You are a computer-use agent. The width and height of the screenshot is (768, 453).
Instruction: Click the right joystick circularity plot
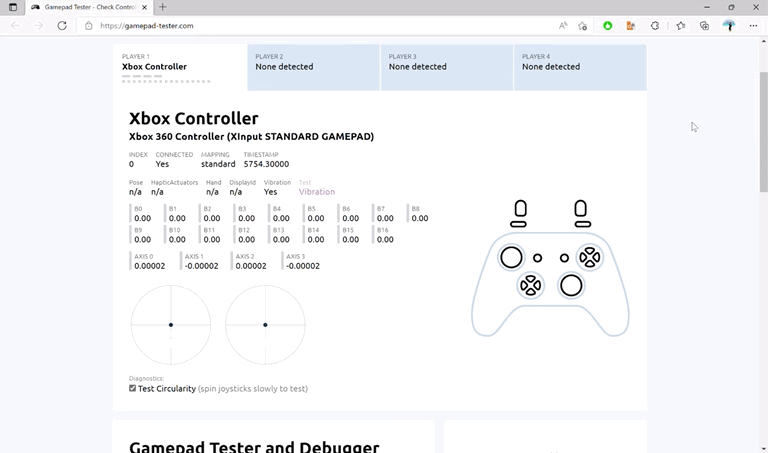[x=265, y=325]
